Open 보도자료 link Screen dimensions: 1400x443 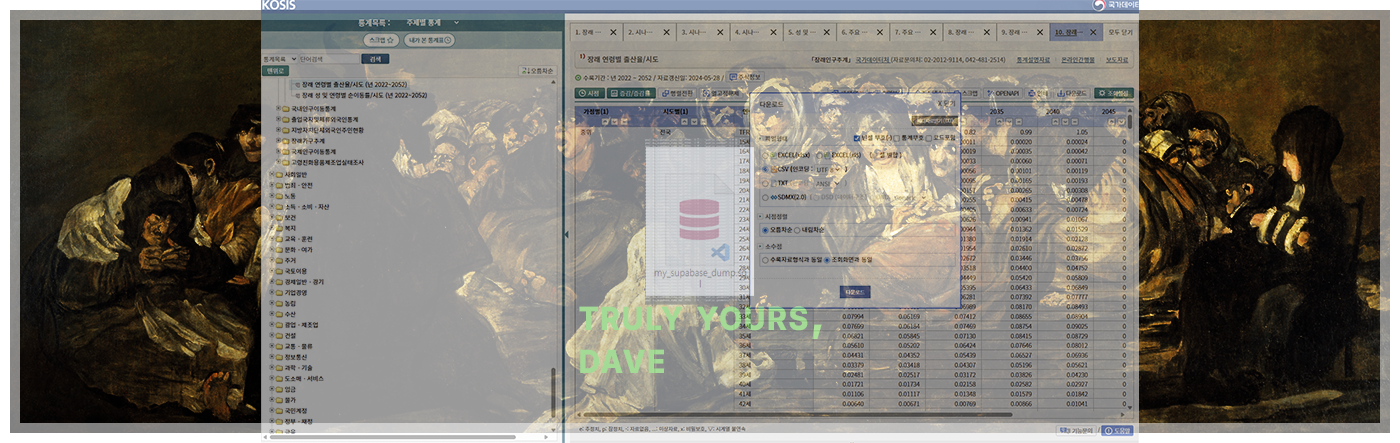[x=1117, y=60]
